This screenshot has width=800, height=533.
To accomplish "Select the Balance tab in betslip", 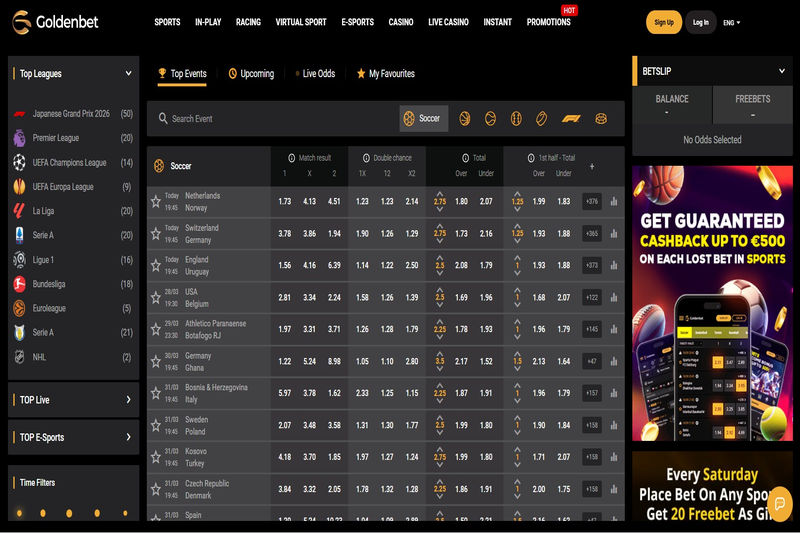I will [672, 105].
